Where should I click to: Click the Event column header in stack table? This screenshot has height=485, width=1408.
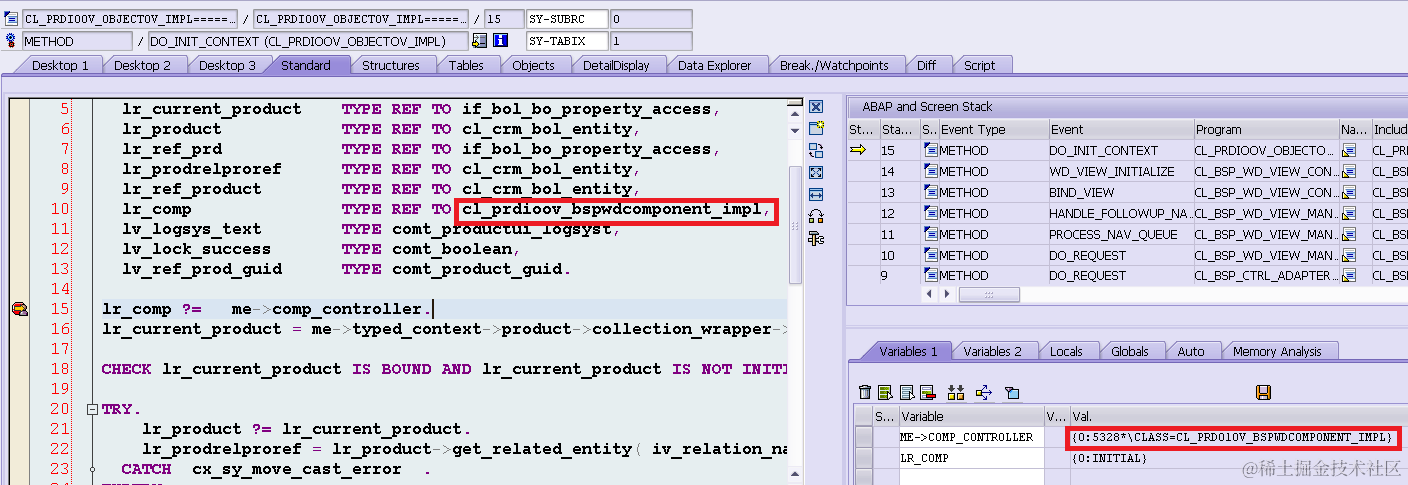pos(1120,129)
